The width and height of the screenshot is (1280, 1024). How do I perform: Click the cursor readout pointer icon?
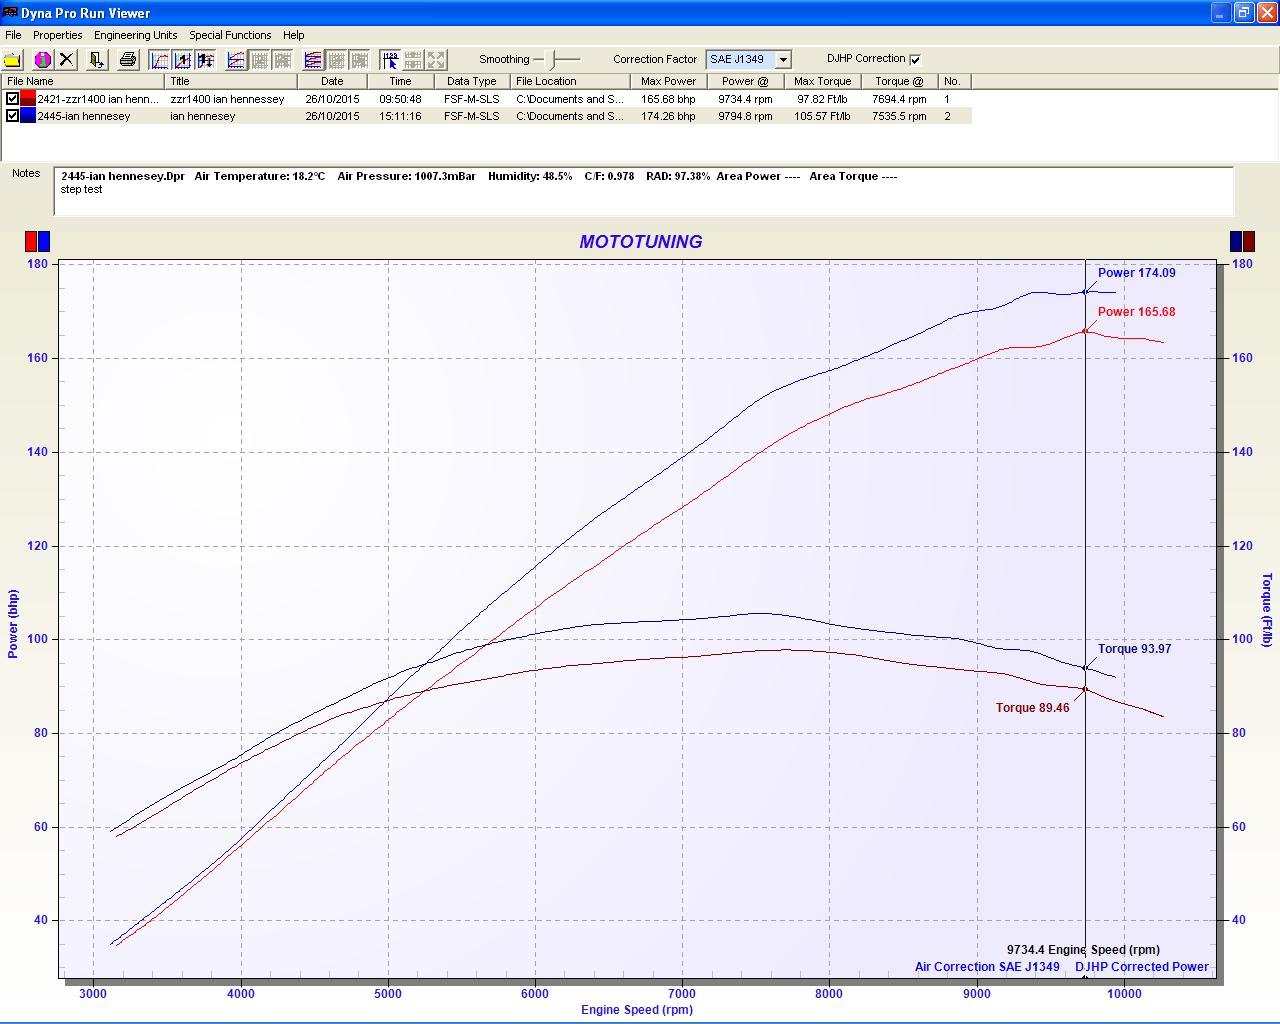389,60
